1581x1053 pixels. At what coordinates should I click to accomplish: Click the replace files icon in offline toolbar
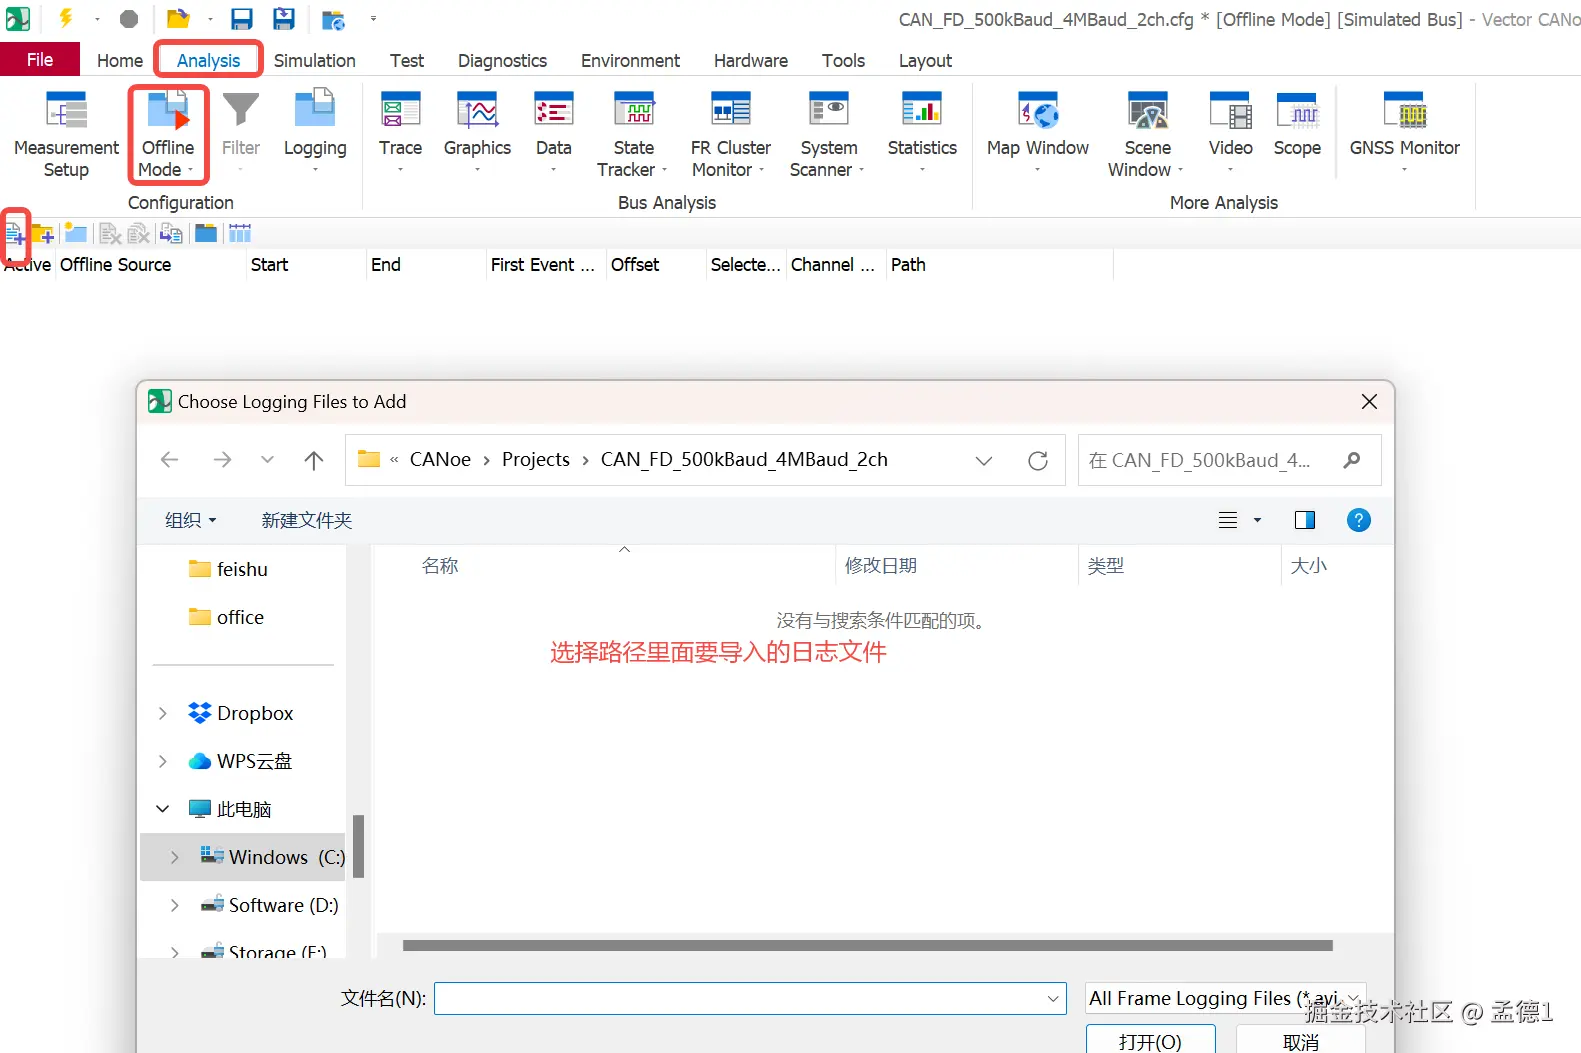(x=171, y=234)
